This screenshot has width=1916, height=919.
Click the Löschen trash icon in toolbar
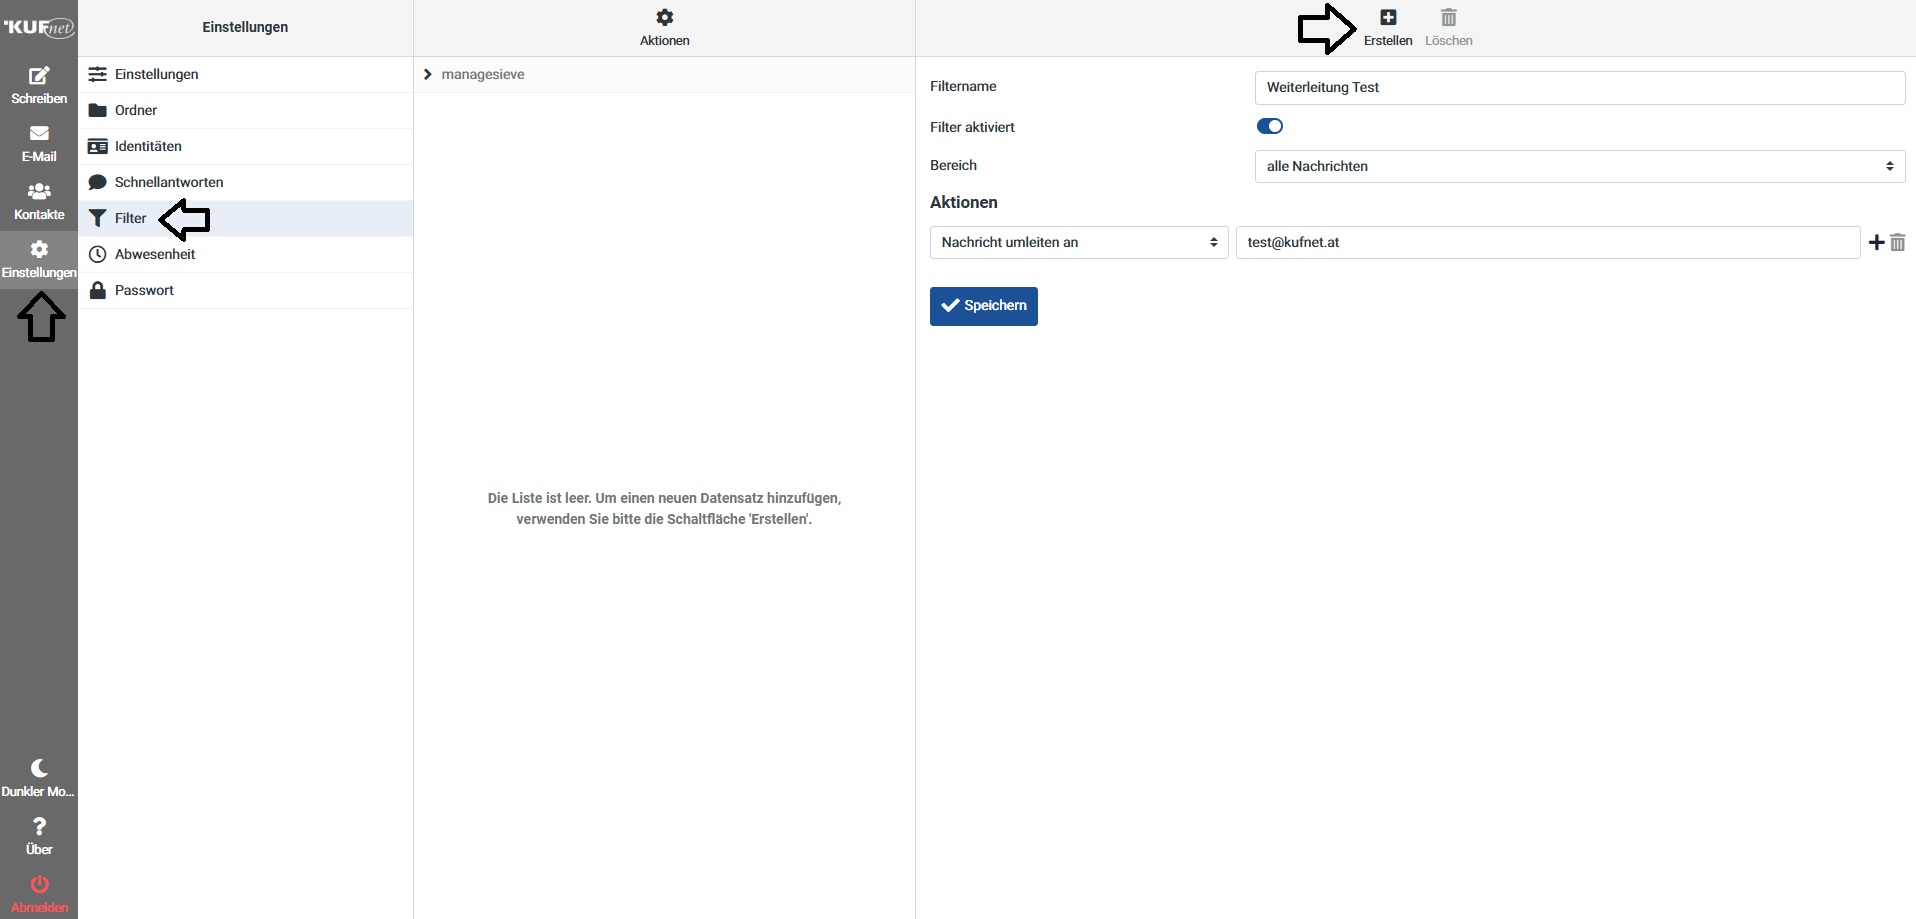pos(1448,18)
